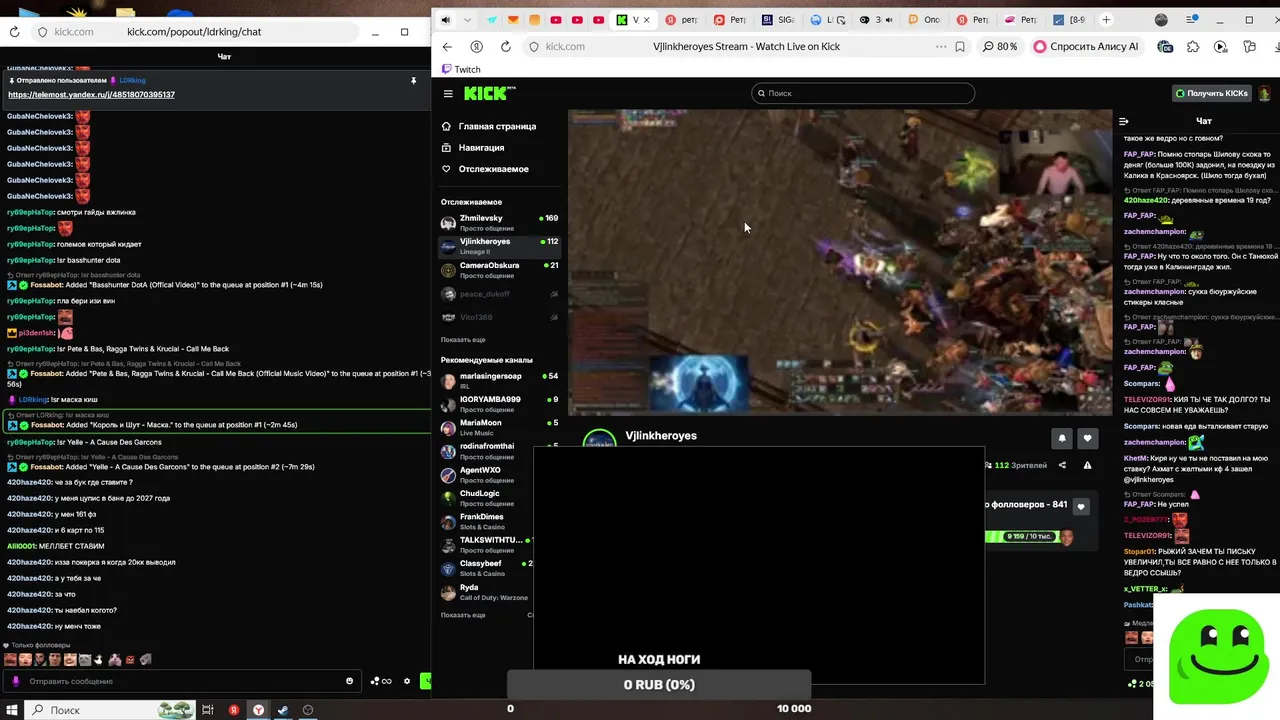This screenshot has width=1280, height=720.
Task: Open Zhmilevsky channel in followed list
Action: 499,222
